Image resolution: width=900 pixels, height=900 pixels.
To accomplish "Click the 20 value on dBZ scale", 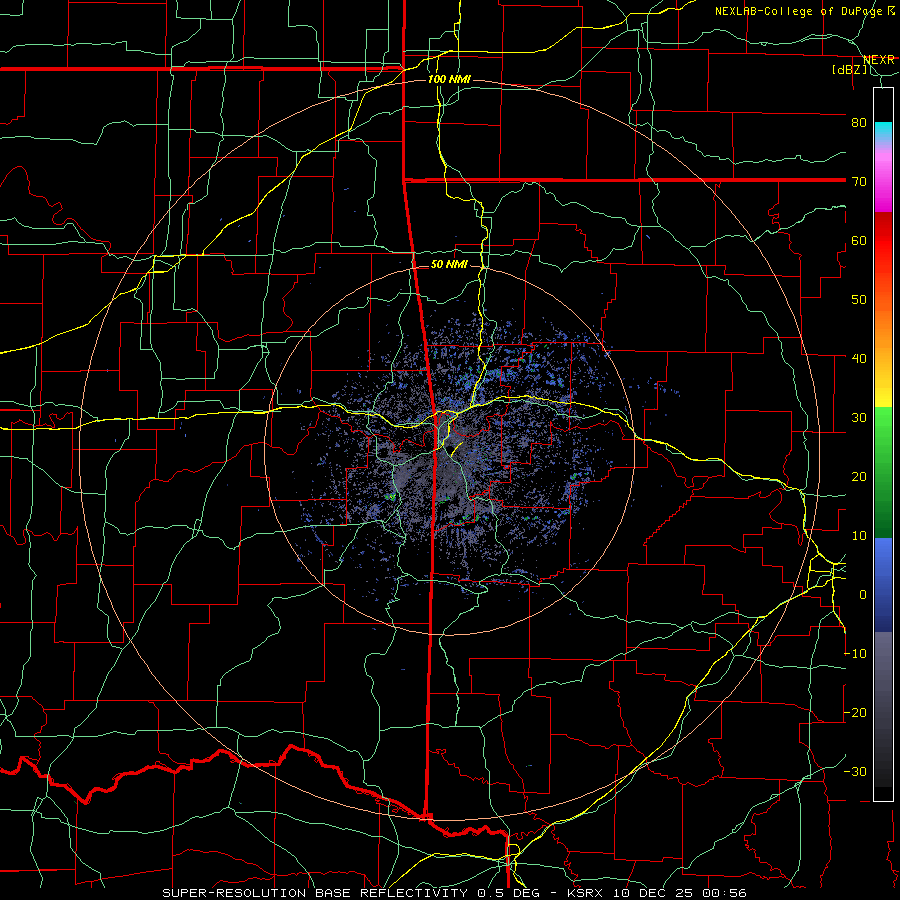I will 859,477.
